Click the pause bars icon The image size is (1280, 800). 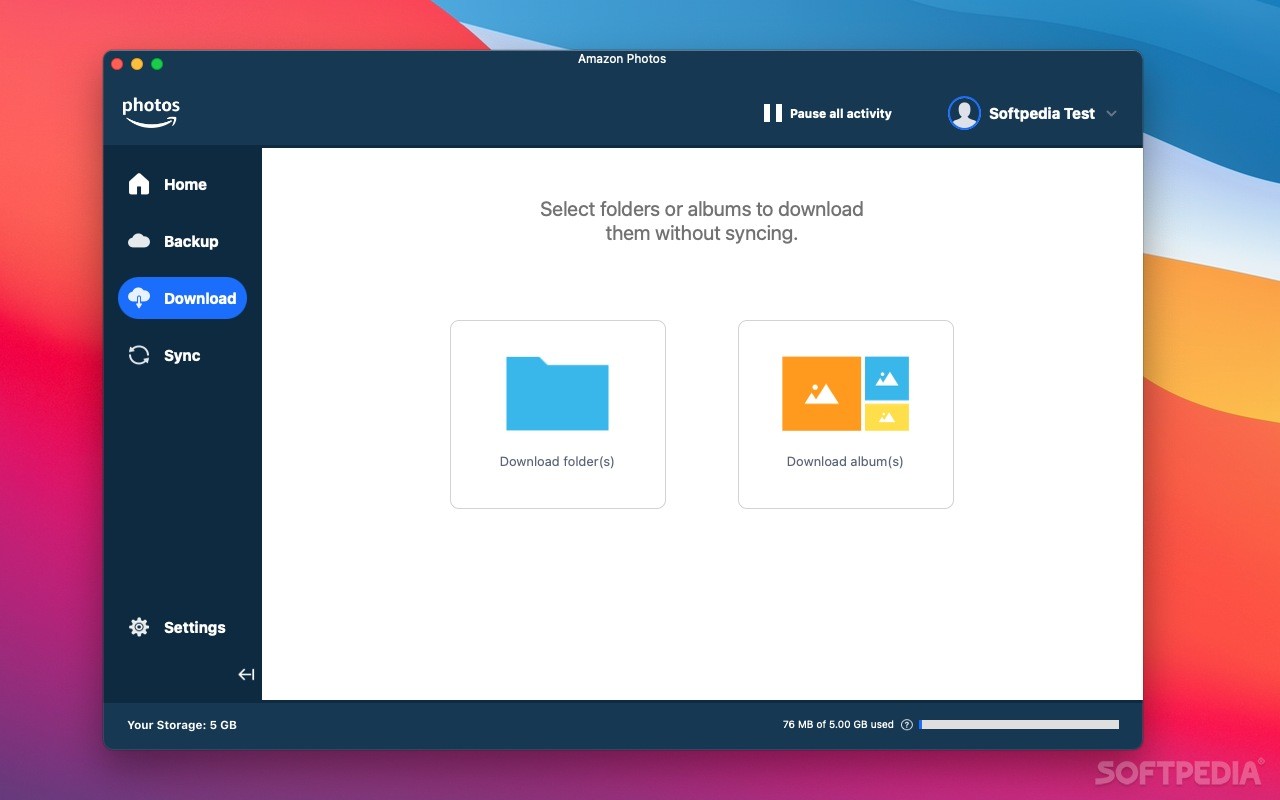pyautogui.click(x=772, y=113)
